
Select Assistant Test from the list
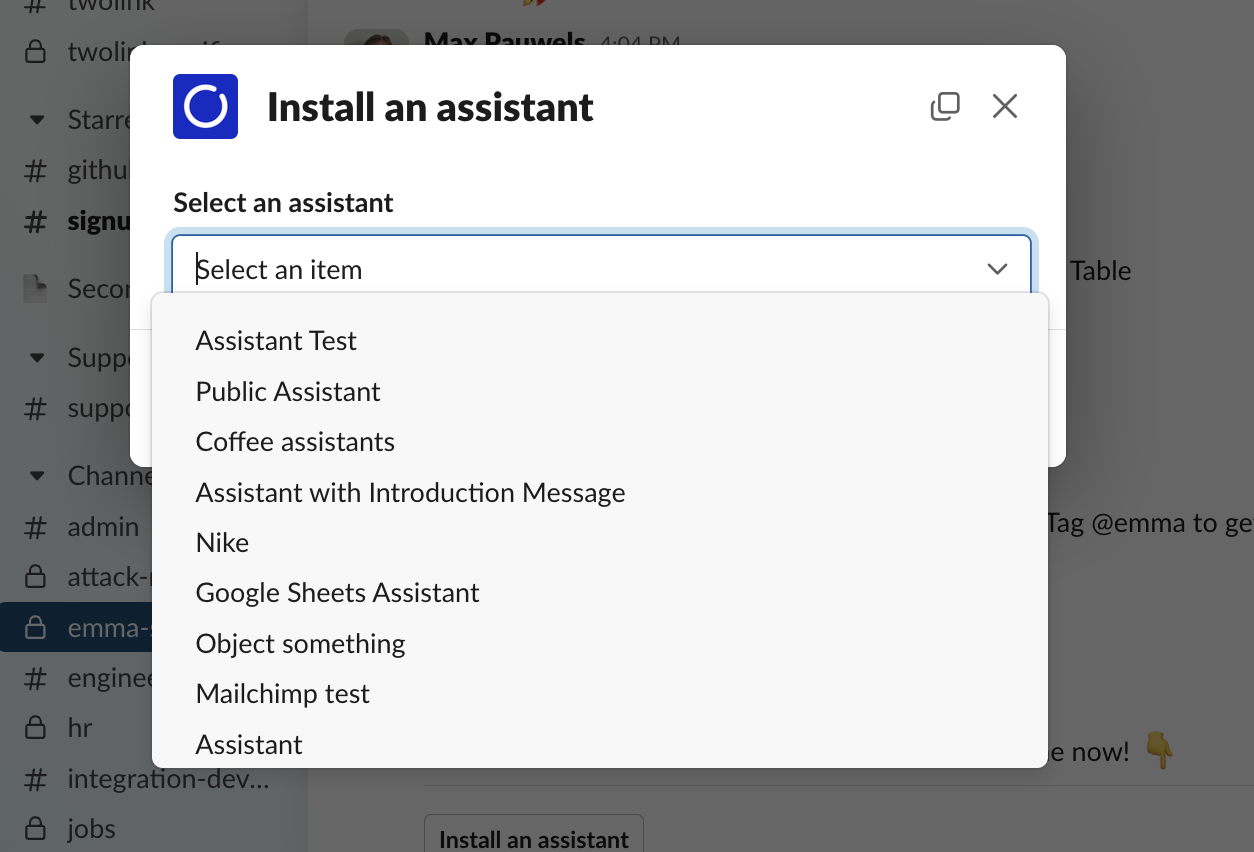click(276, 341)
